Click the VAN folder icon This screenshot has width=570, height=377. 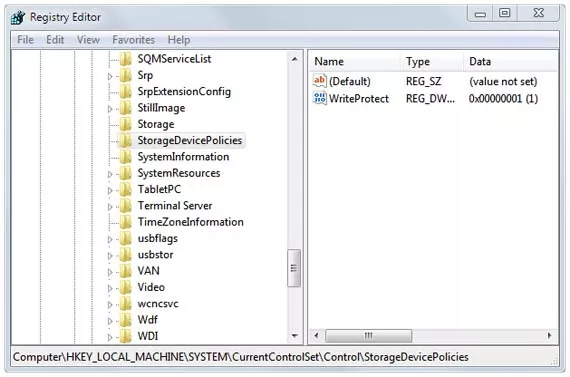(125, 271)
